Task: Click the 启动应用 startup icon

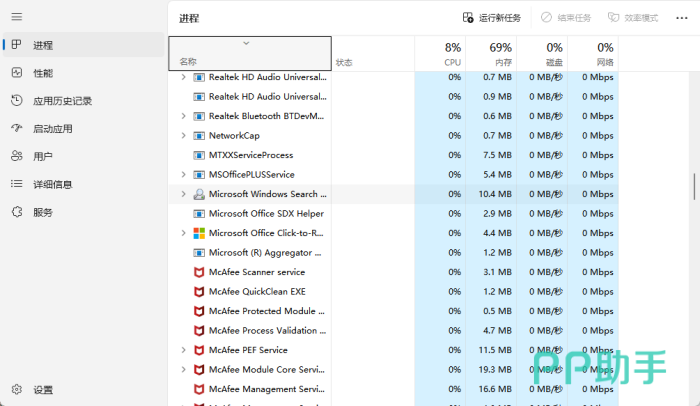Action: [17, 128]
